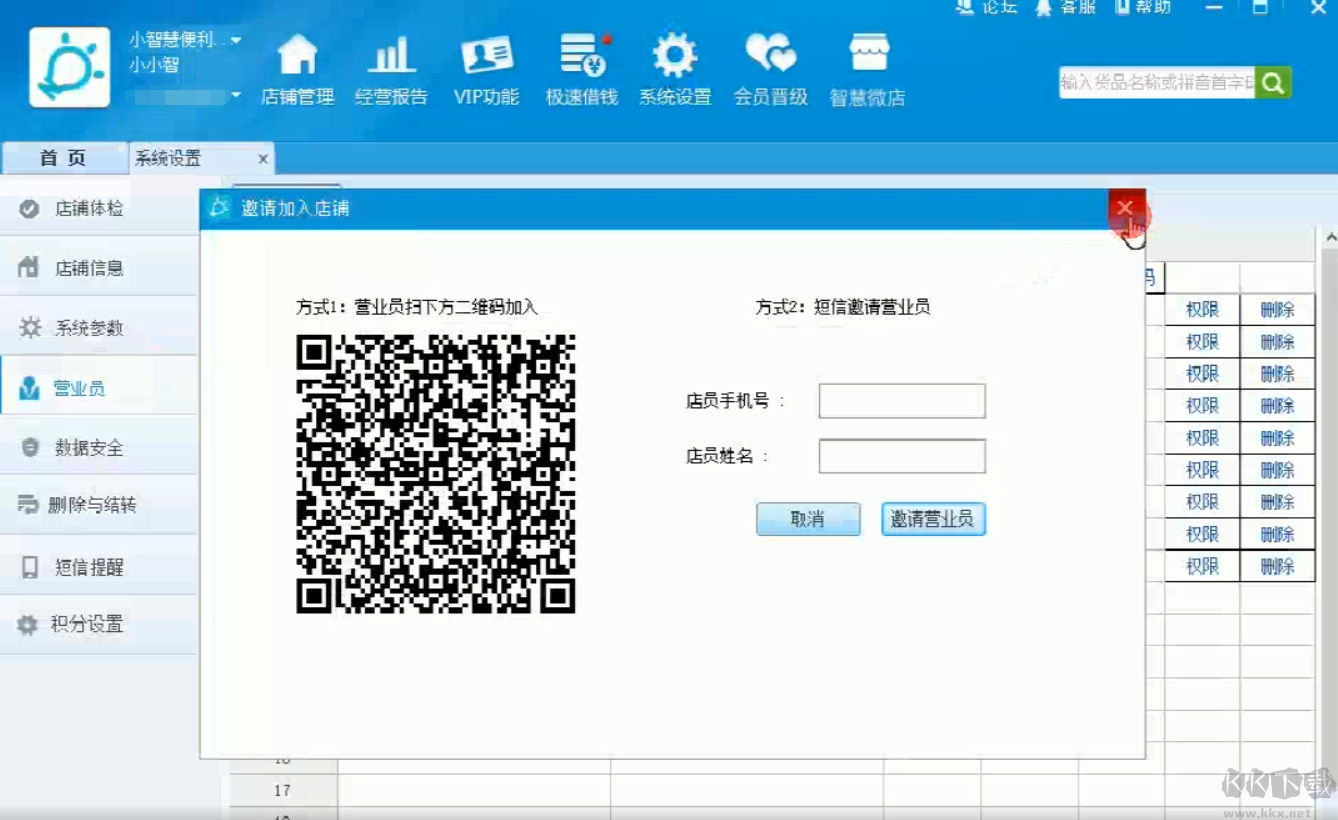The image size is (1338, 820).
Task: Open the store selector dropdown arrow
Action: 234,97
